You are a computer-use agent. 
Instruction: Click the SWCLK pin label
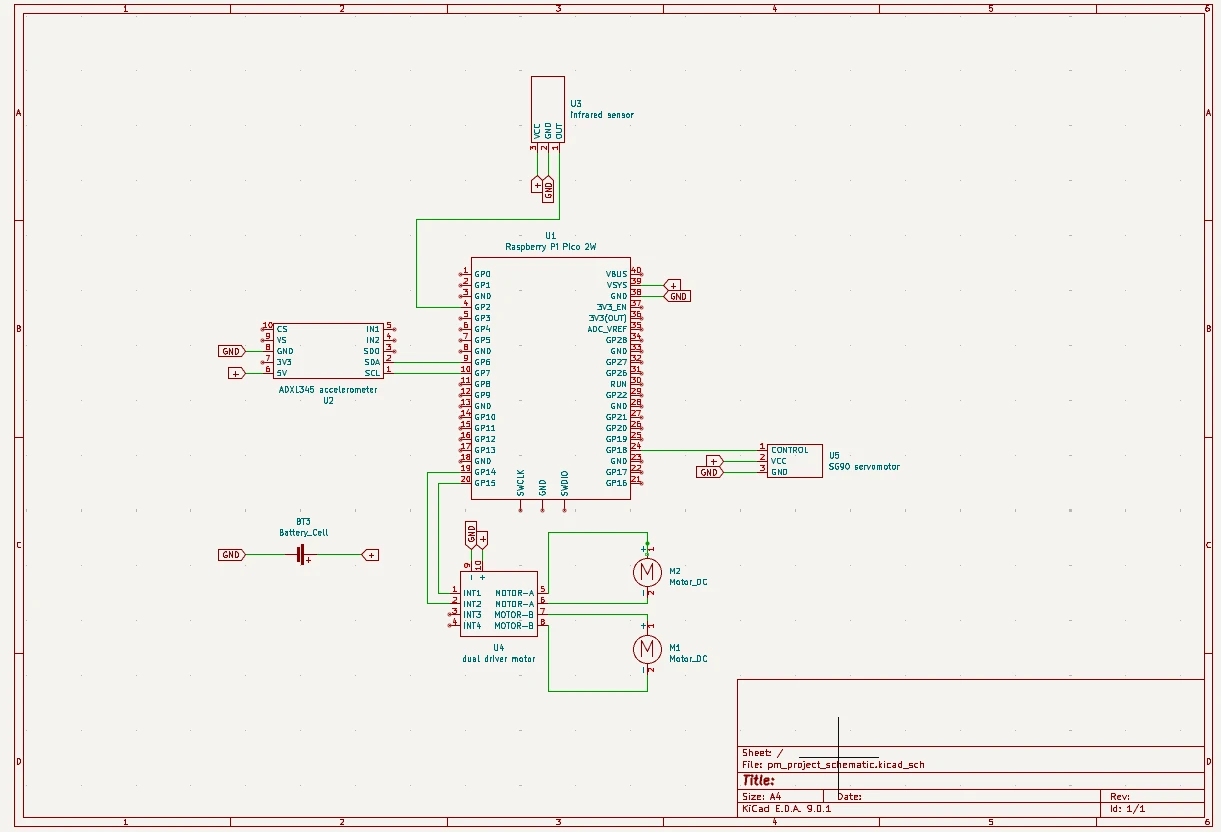(x=521, y=483)
